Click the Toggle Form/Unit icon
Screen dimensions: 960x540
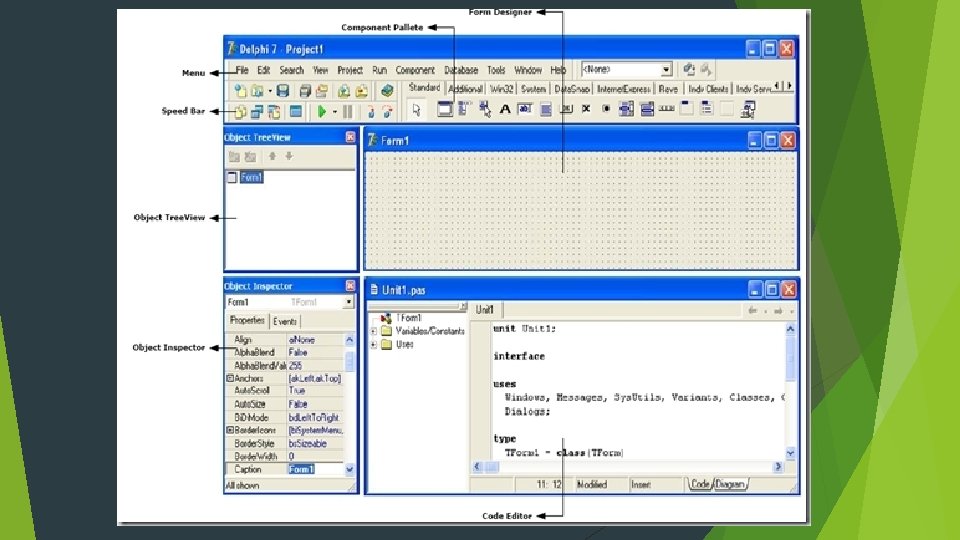tap(274, 111)
